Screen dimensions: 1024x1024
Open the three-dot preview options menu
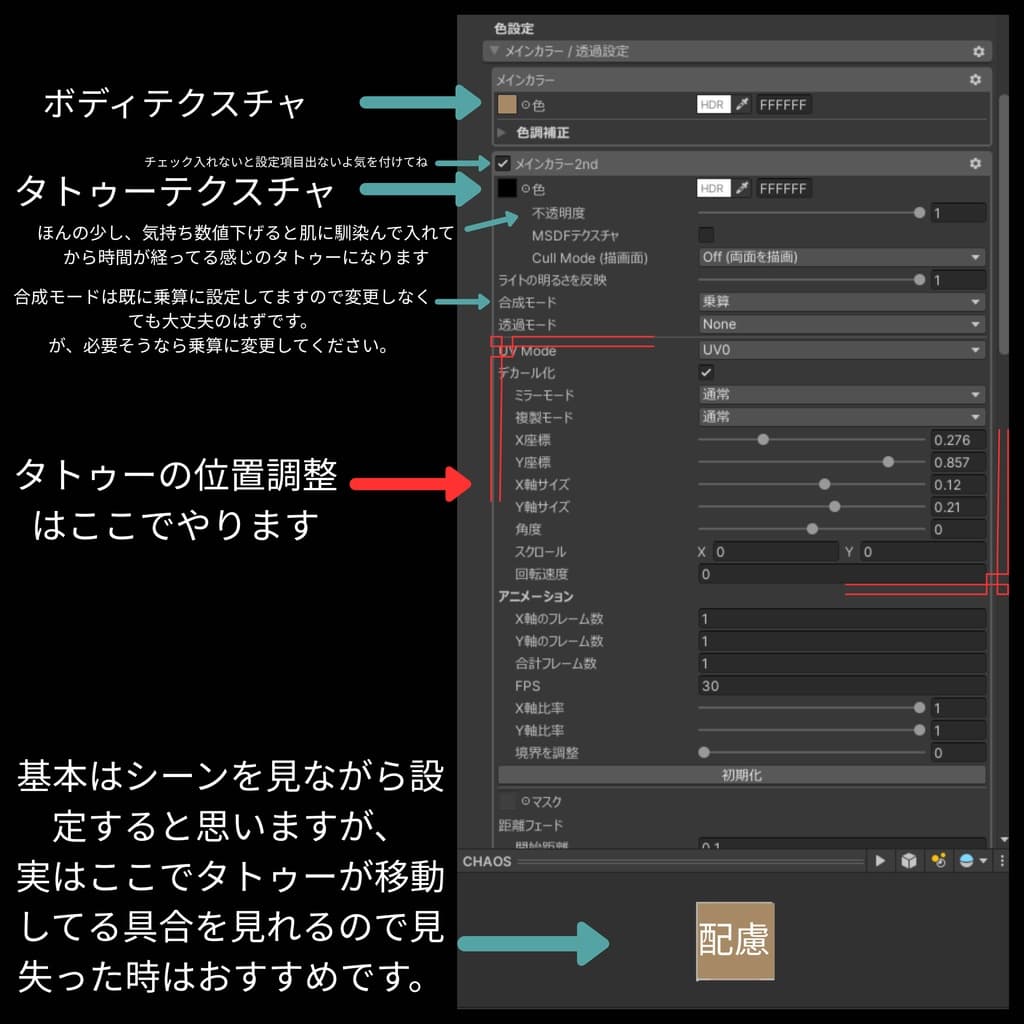[x=1002, y=861]
